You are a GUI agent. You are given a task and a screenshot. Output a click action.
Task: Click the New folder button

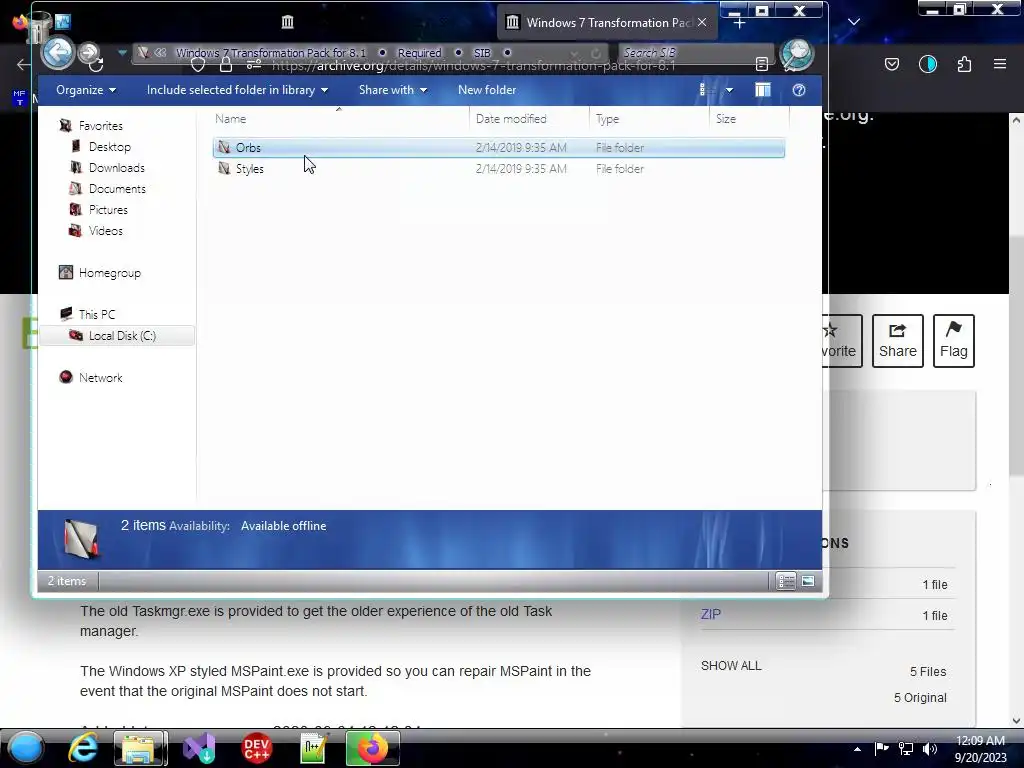coord(487,90)
